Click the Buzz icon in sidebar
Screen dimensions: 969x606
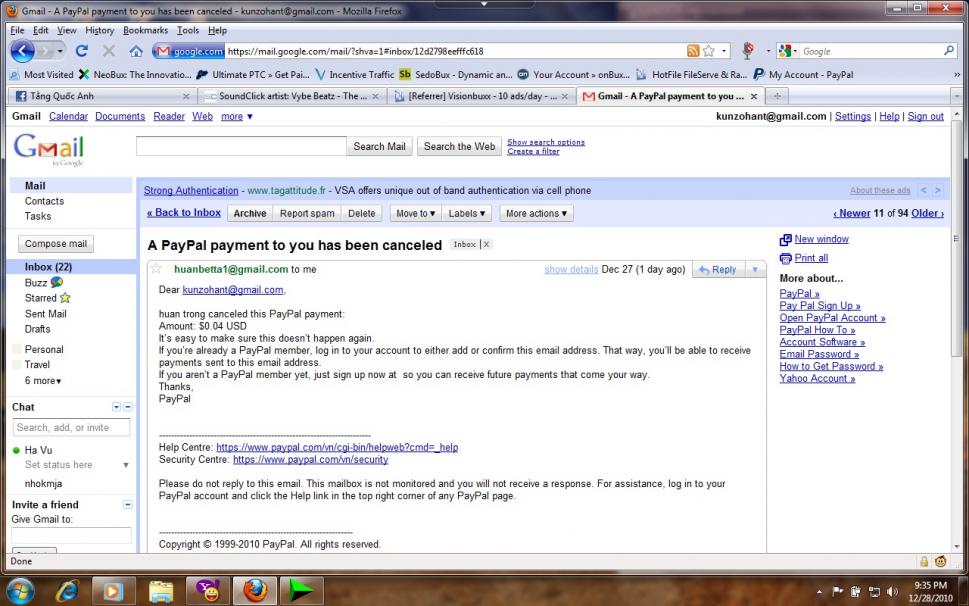click(x=57, y=282)
